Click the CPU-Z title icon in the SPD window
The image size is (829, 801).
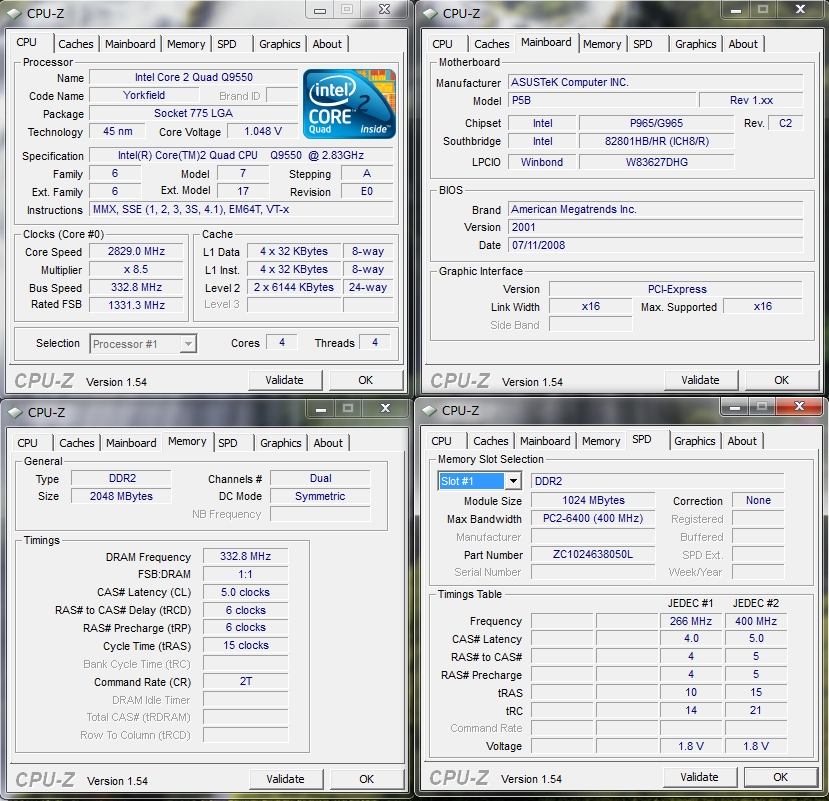(x=429, y=410)
